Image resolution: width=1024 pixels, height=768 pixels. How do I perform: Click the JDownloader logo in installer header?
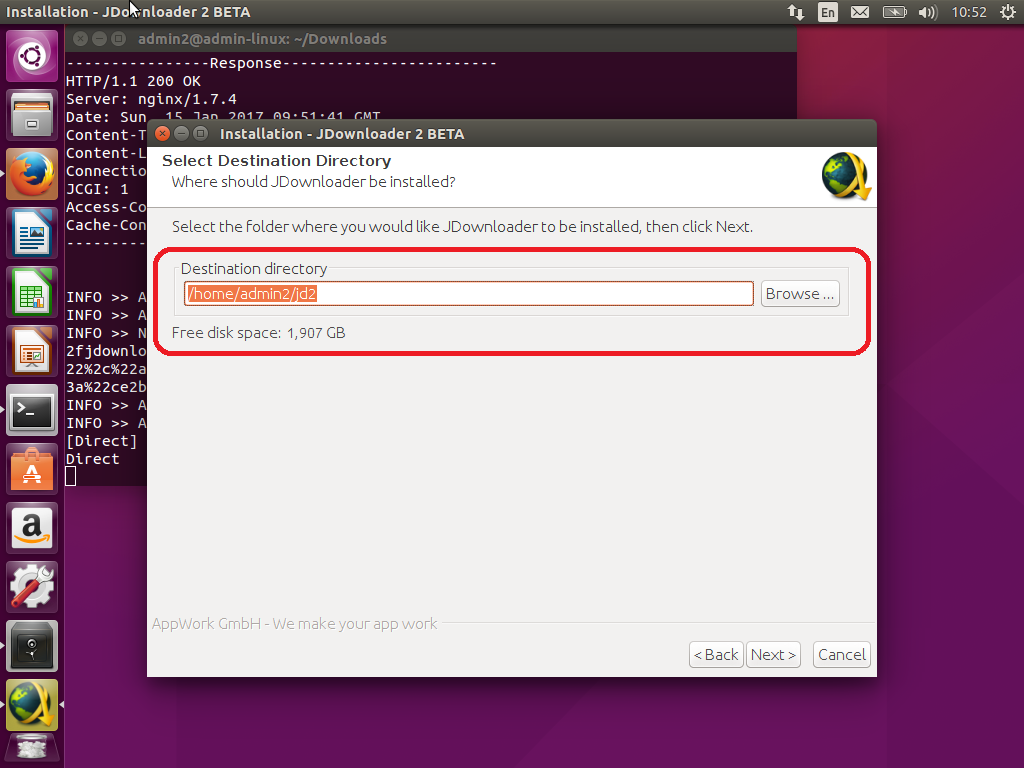click(846, 176)
